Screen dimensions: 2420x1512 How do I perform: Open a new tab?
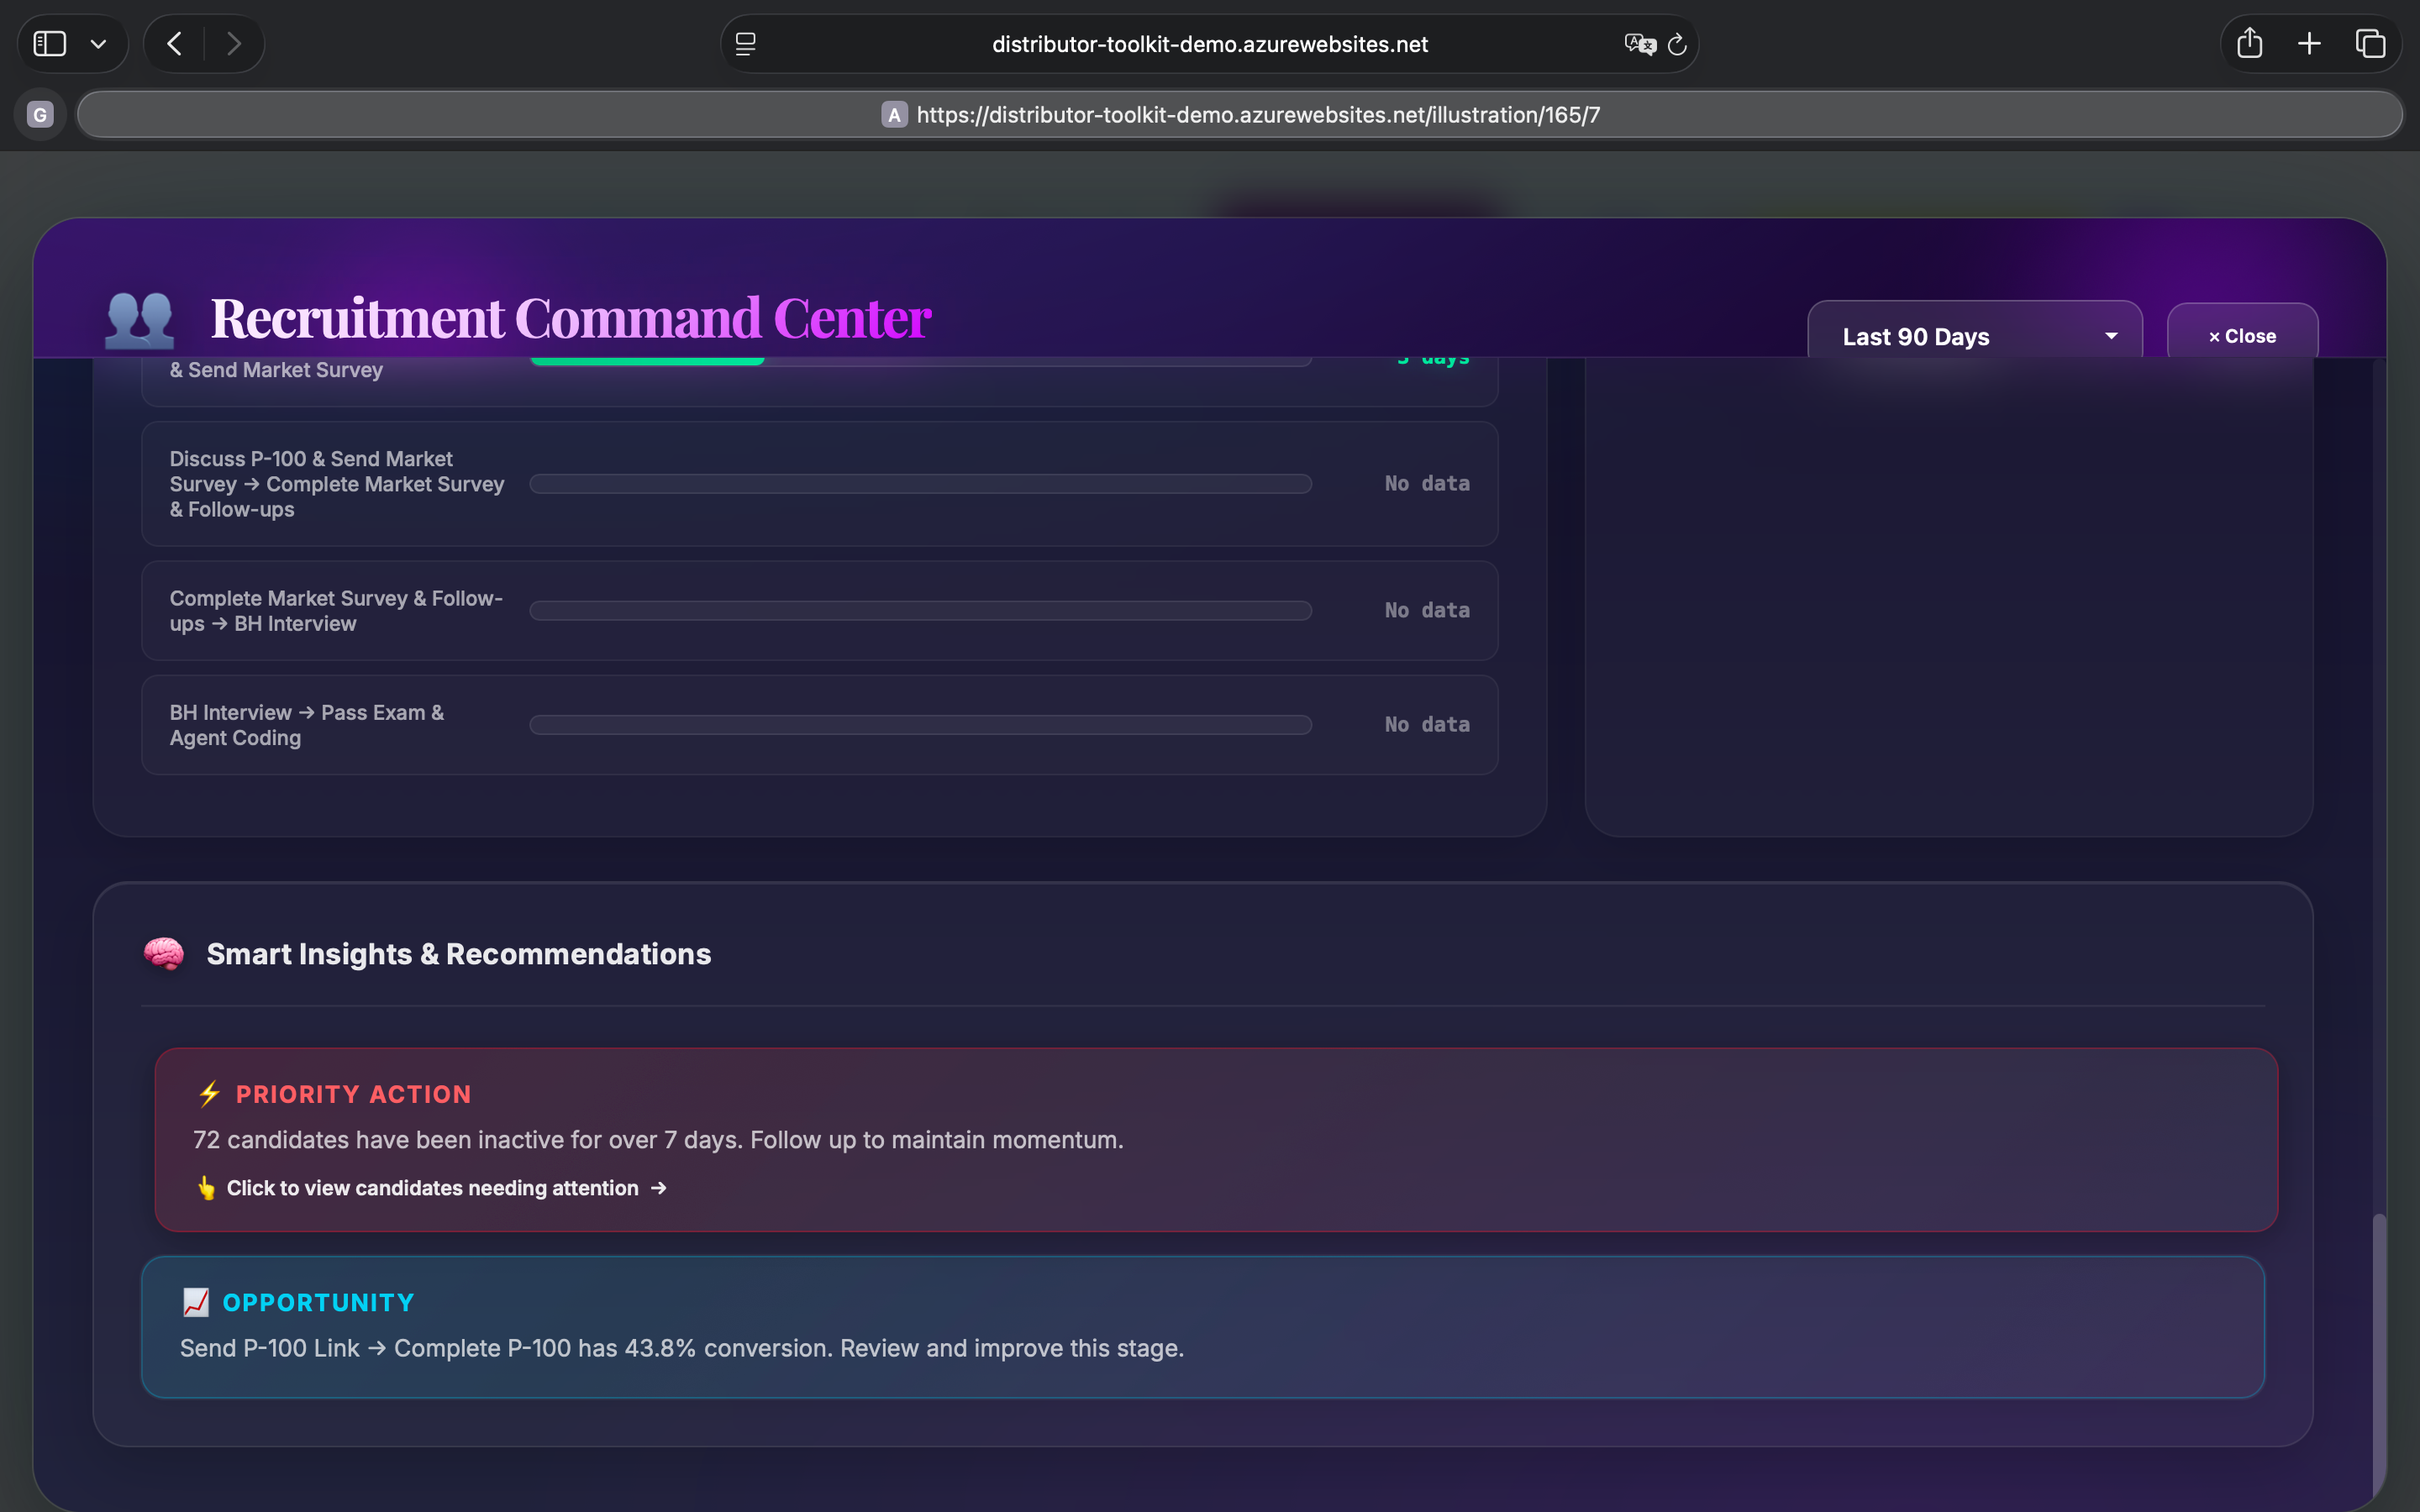coord(2309,43)
